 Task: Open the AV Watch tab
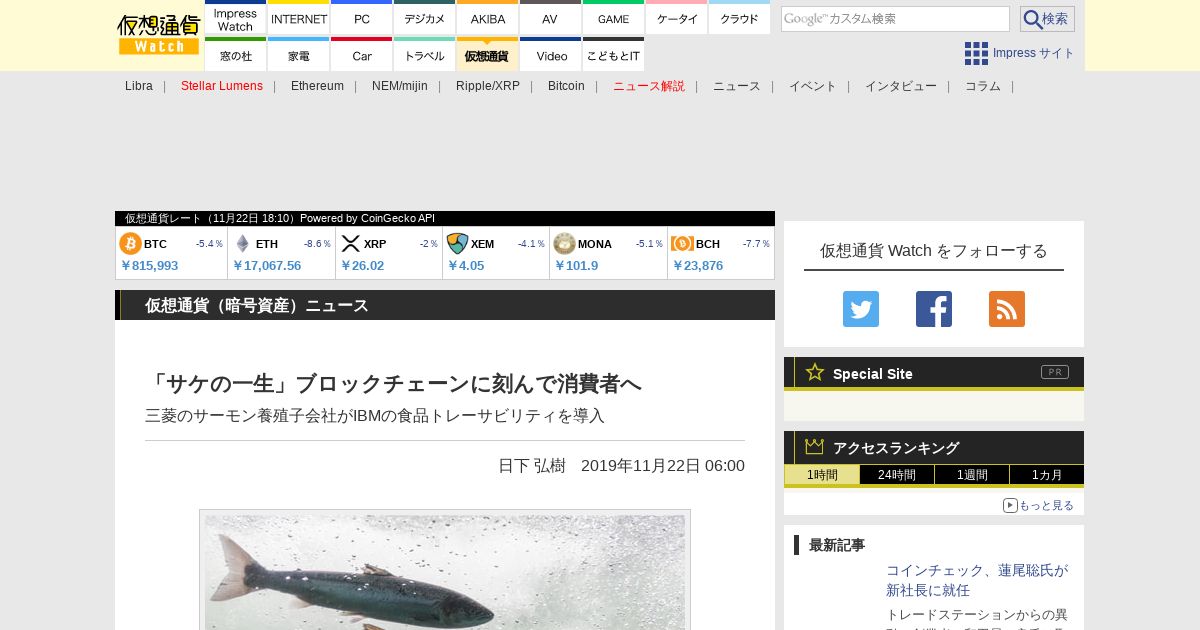coord(550,19)
